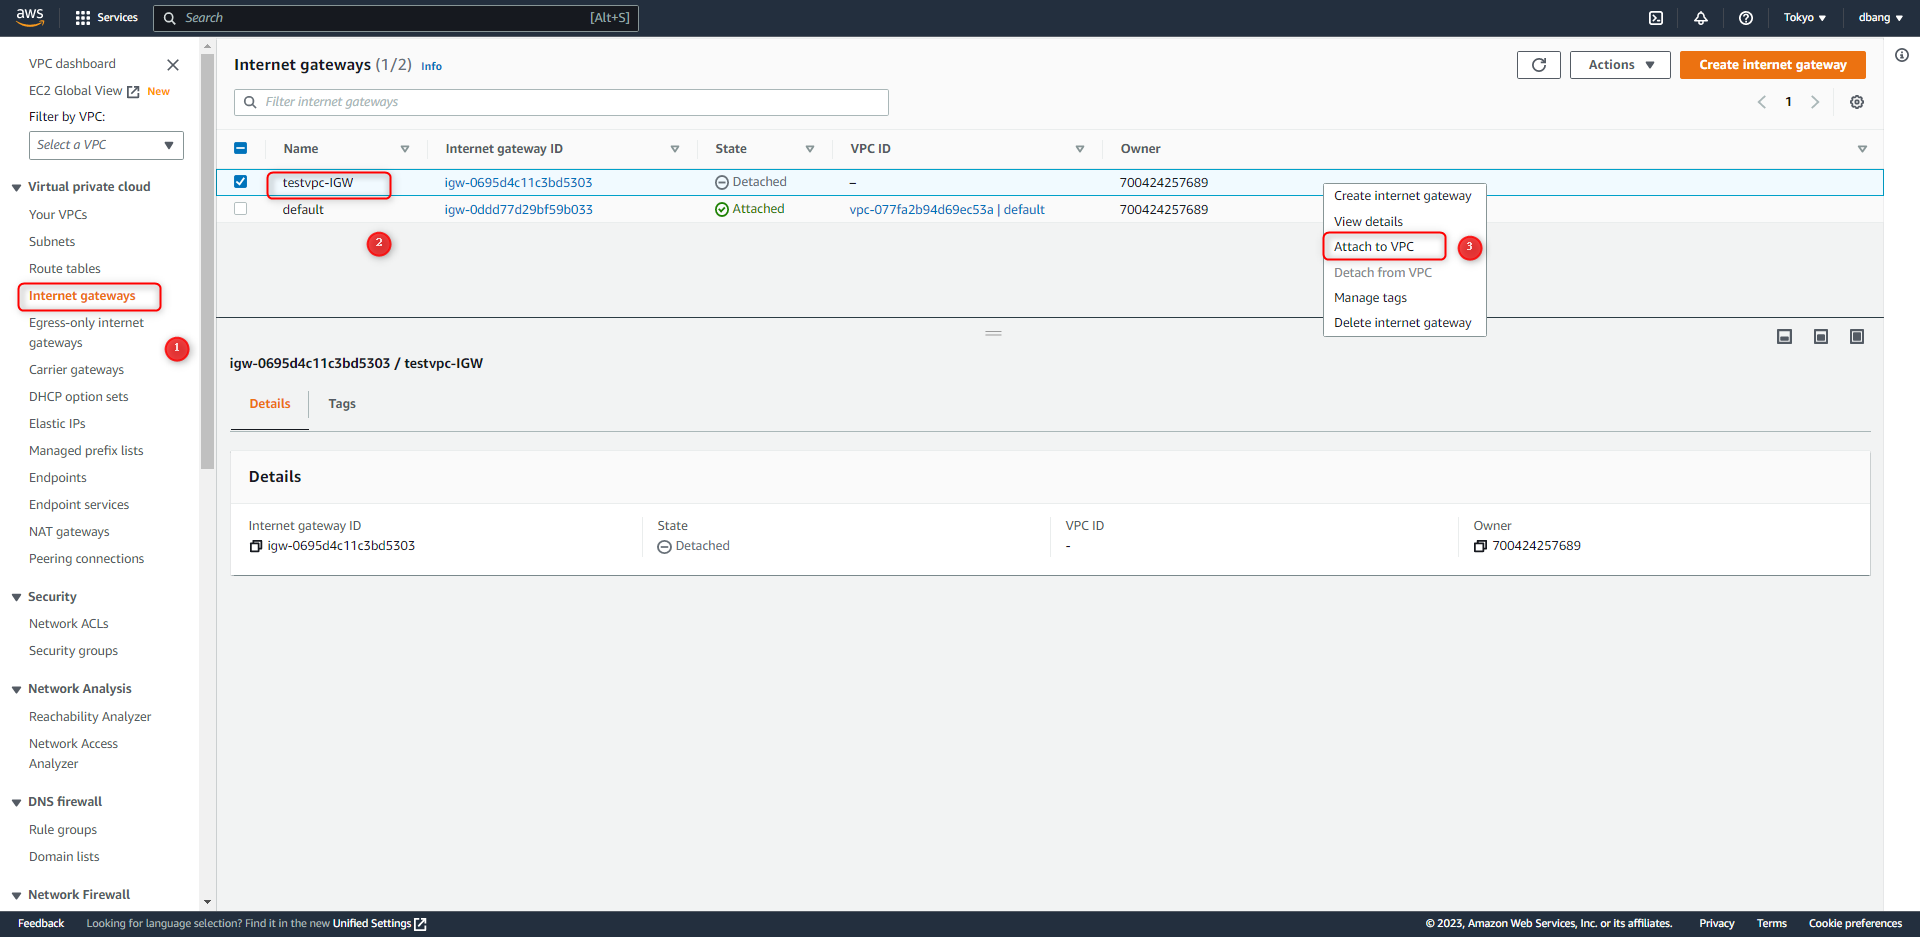Open Security groups in the sidebar

(x=73, y=651)
